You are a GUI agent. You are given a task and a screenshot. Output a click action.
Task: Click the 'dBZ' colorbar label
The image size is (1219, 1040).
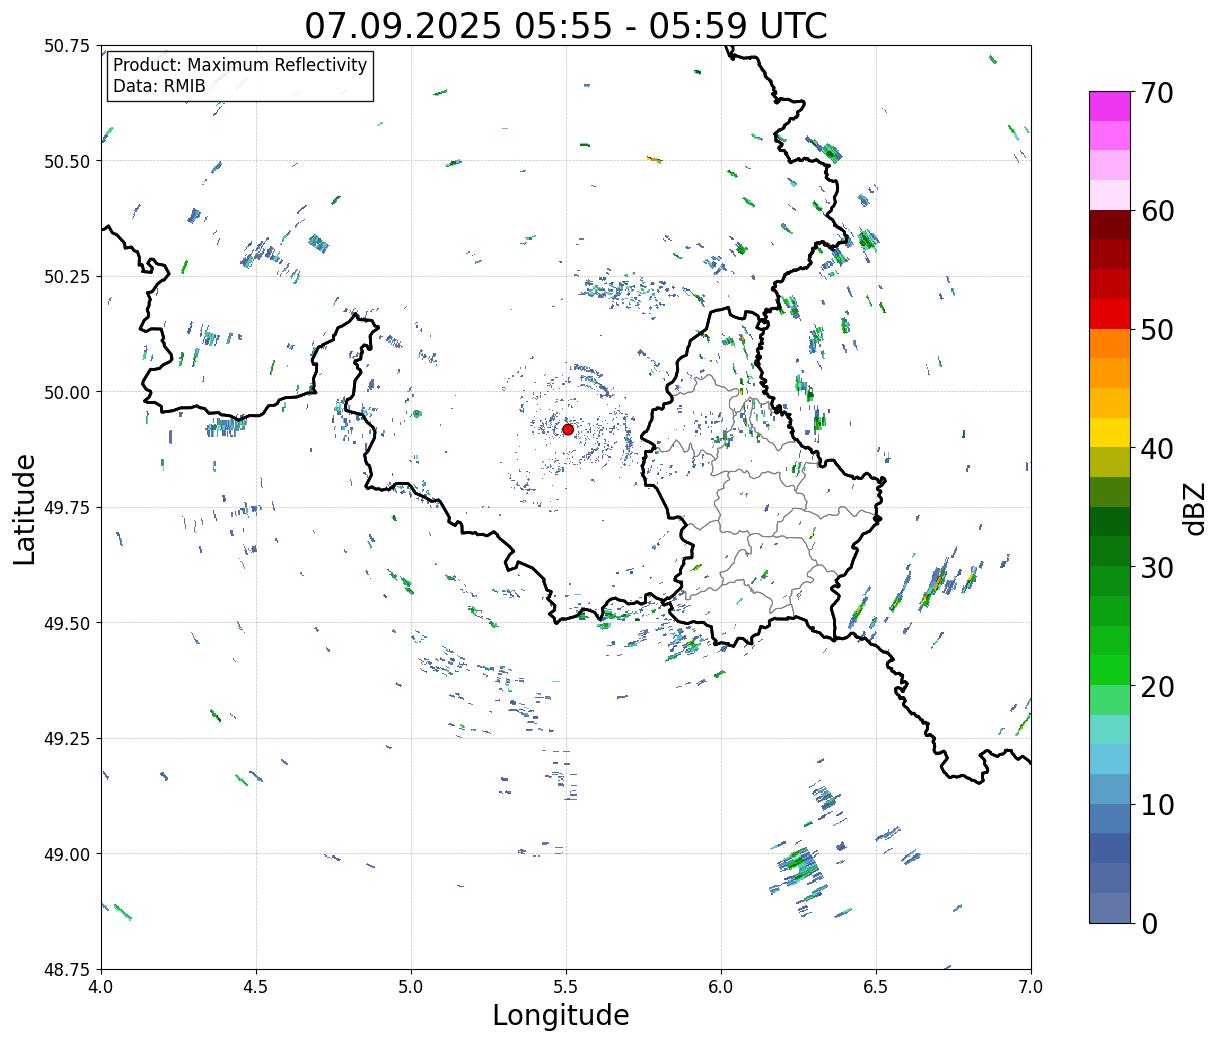click(1194, 508)
